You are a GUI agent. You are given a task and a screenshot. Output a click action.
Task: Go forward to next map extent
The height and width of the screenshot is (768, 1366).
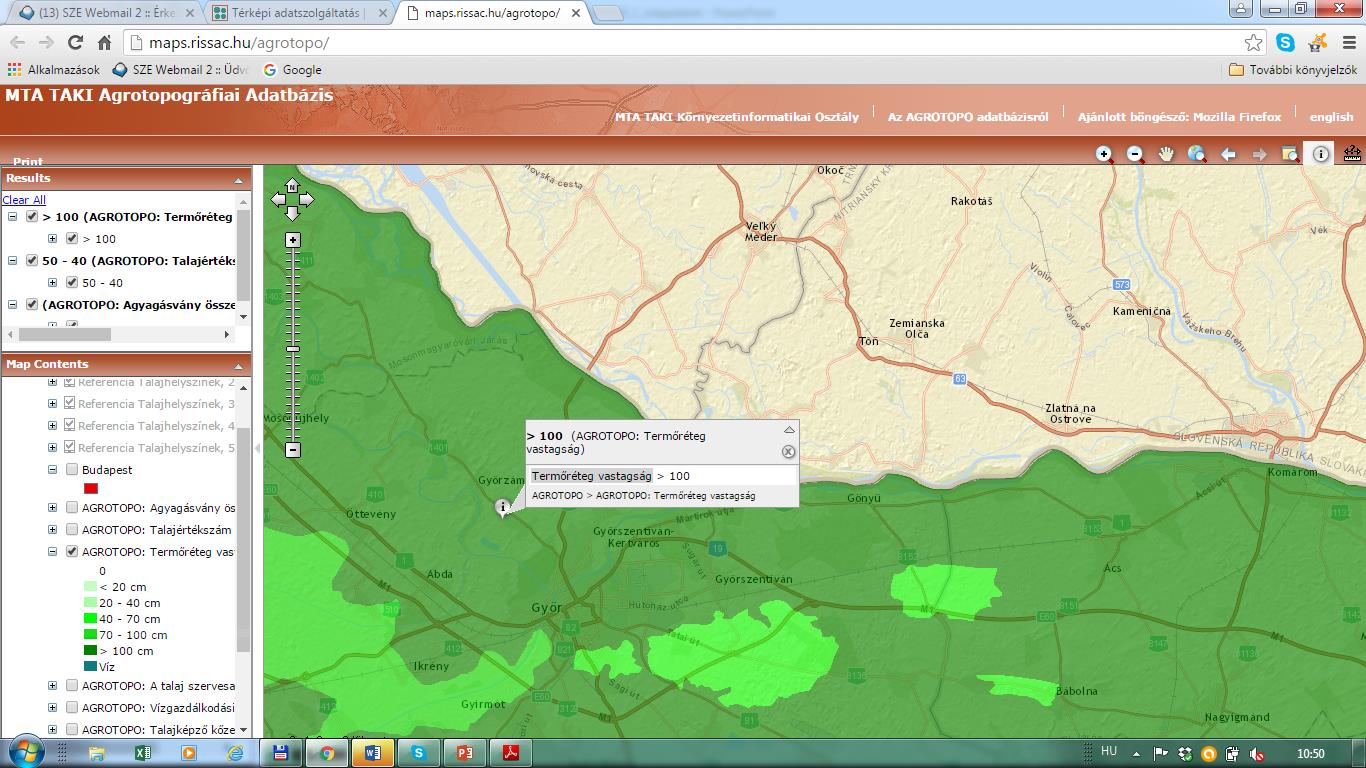tap(1259, 154)
